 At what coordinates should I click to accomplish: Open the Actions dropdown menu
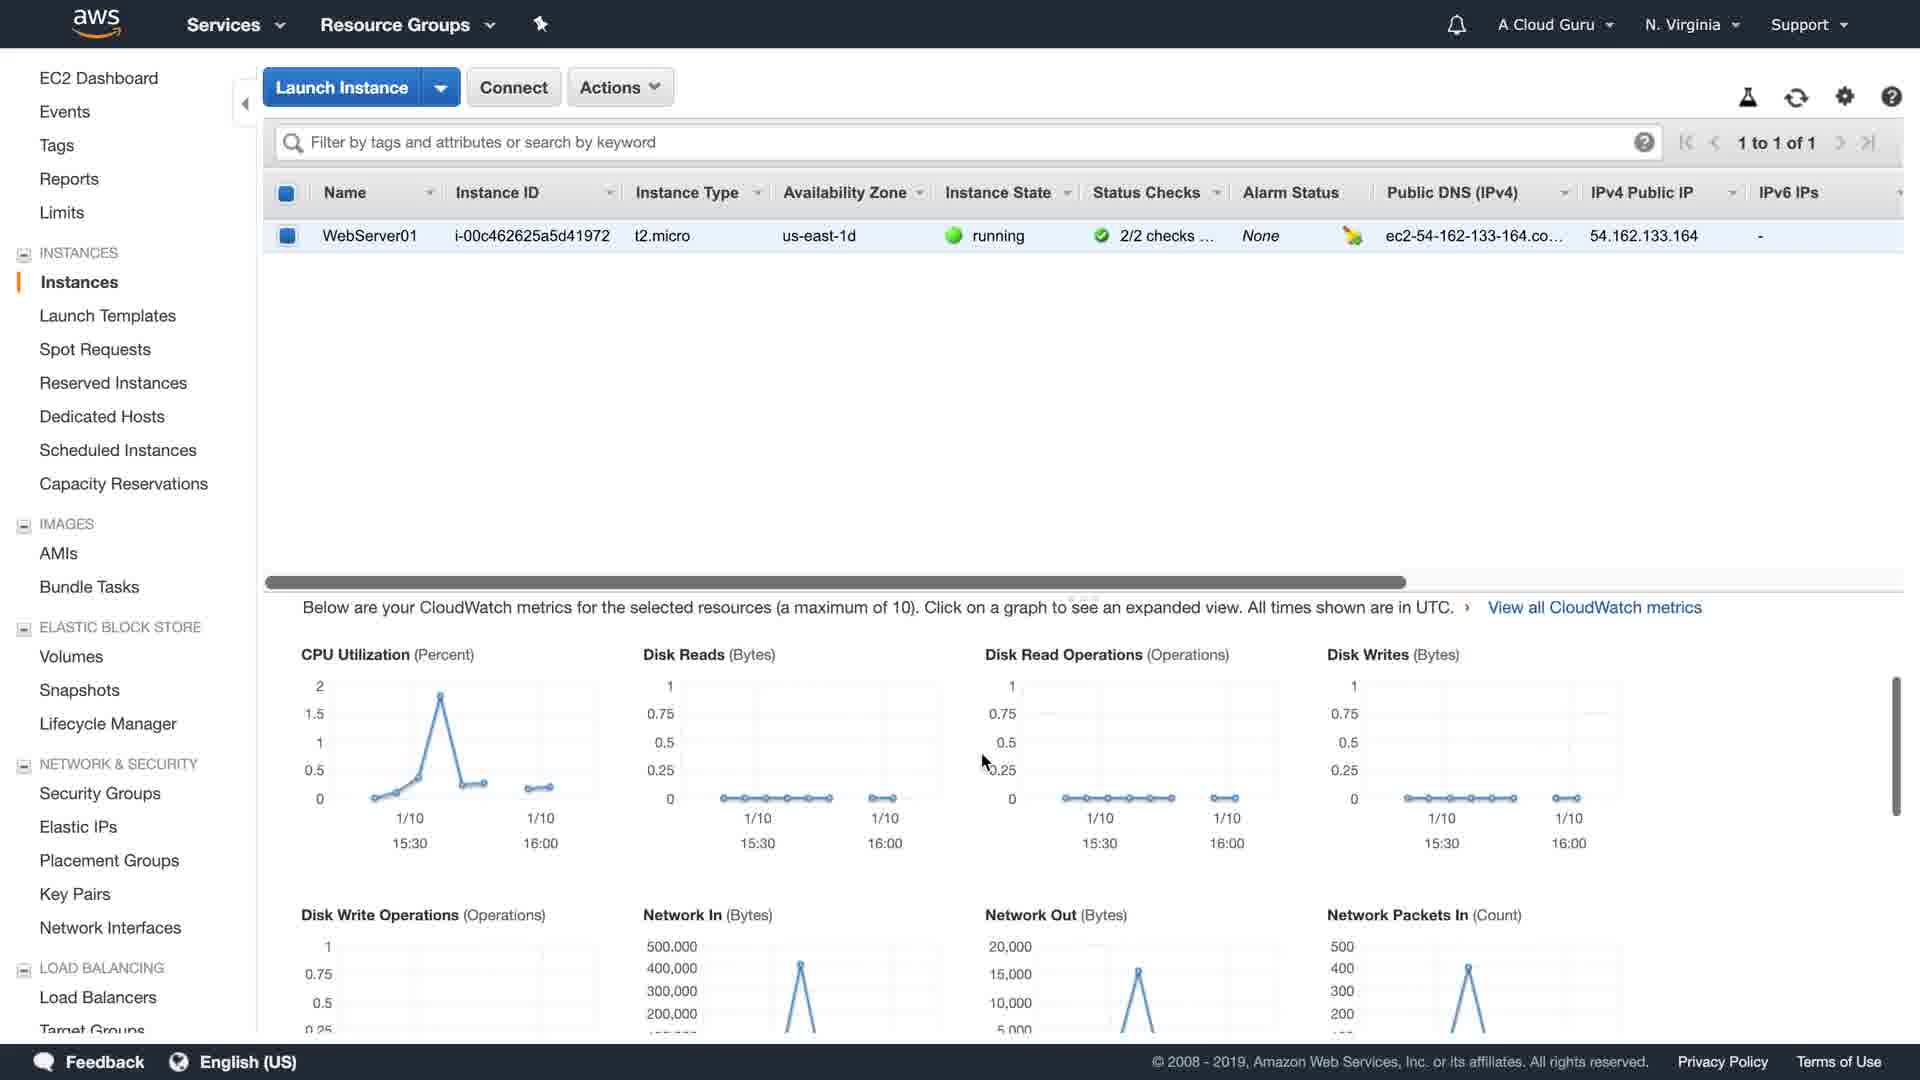coord(620,87)
